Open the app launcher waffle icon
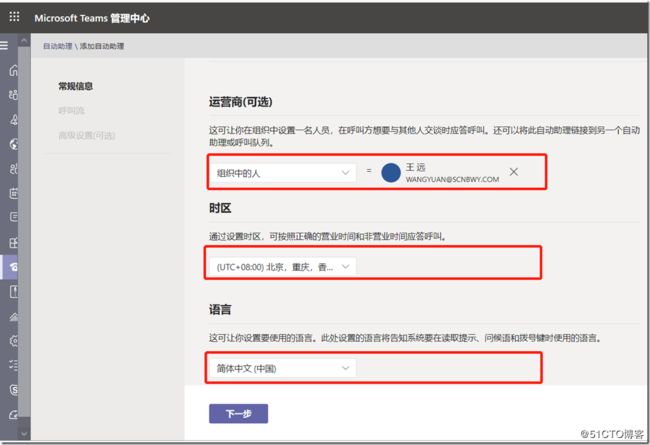This screenshot has width=650, height=445. [14, 17]
